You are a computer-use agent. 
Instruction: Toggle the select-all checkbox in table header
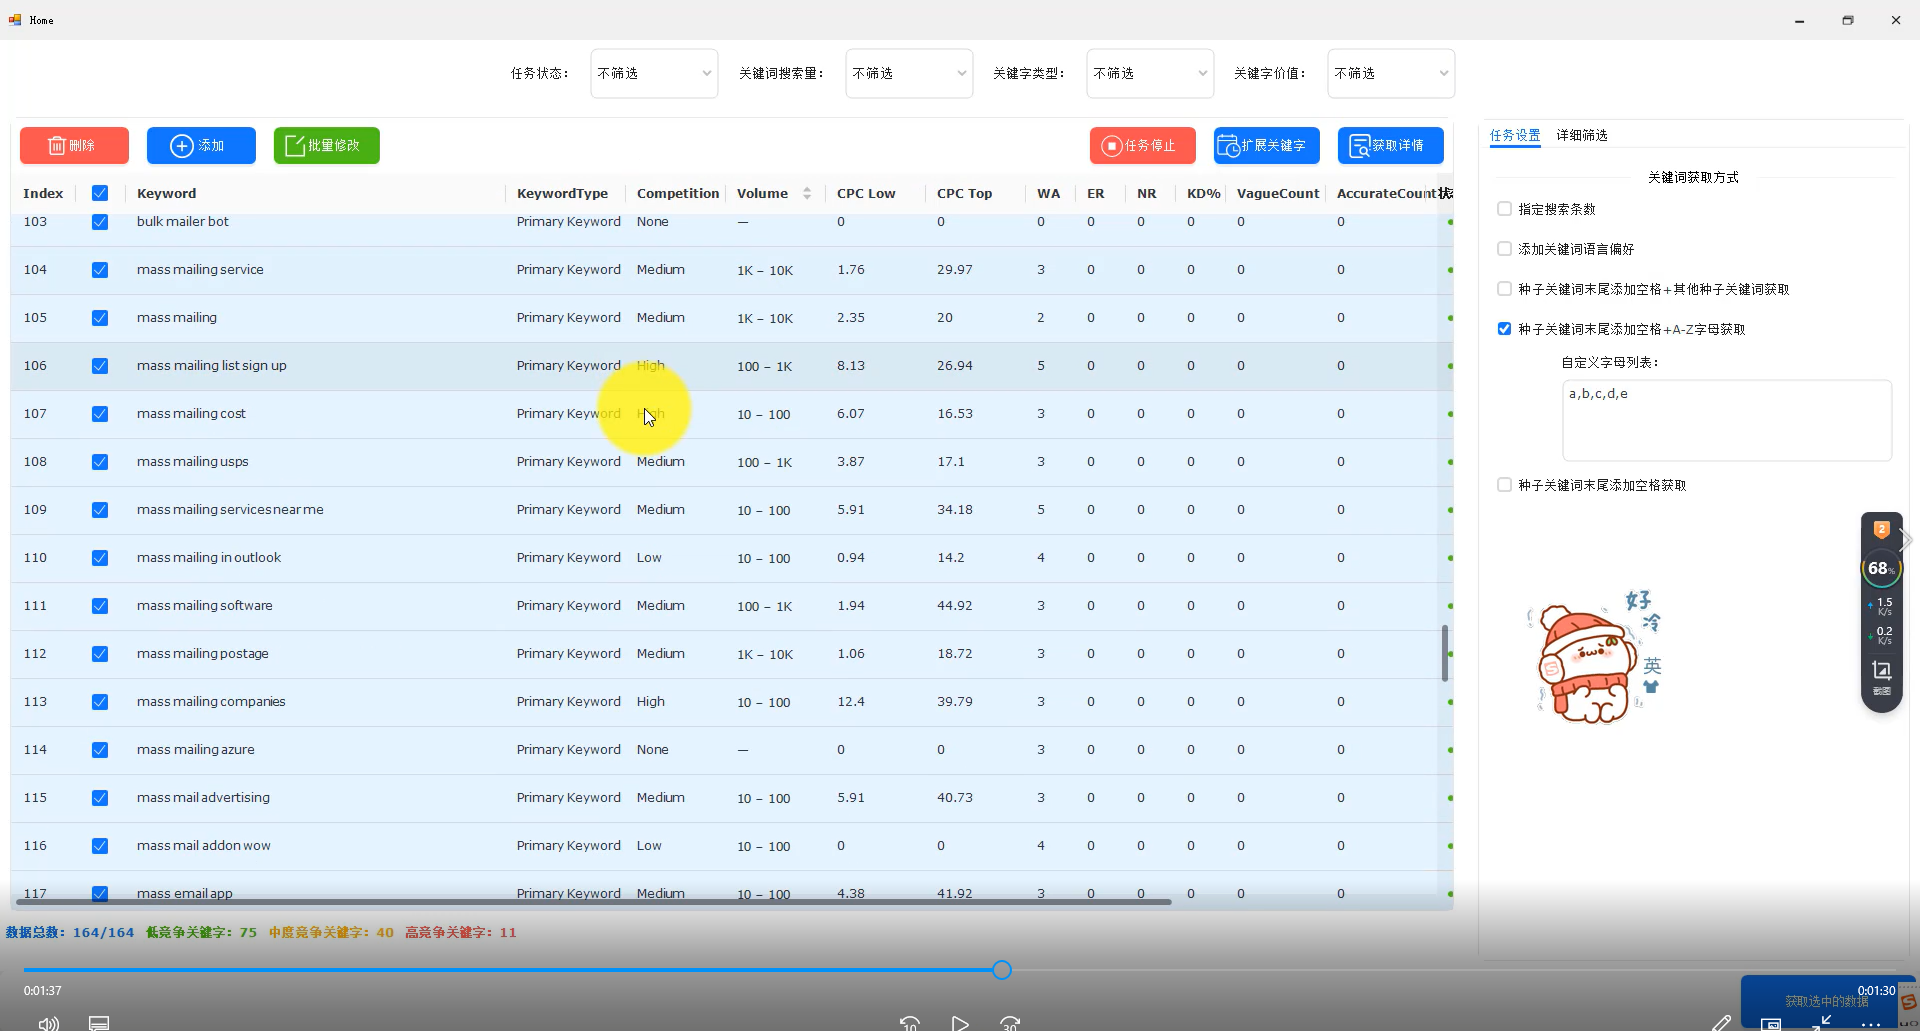point(100,194)
